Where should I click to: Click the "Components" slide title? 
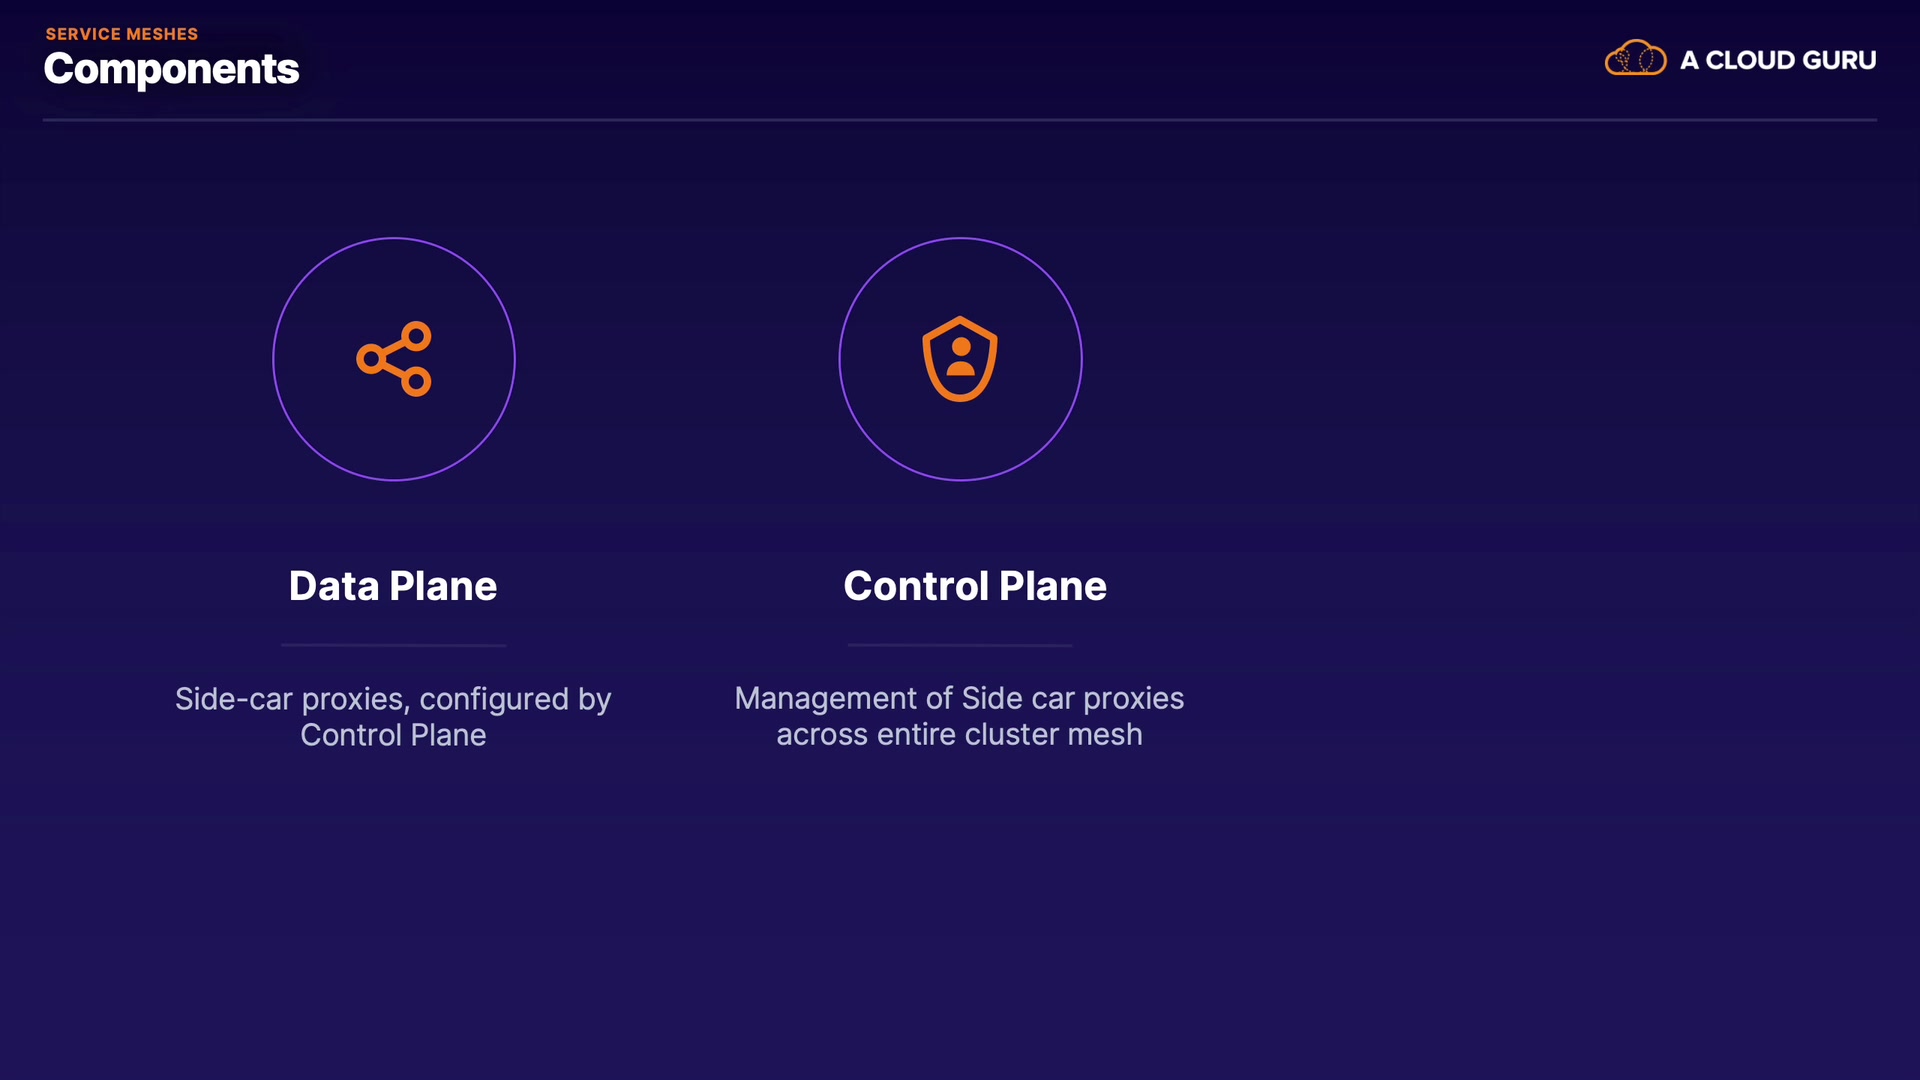[171, 69]
